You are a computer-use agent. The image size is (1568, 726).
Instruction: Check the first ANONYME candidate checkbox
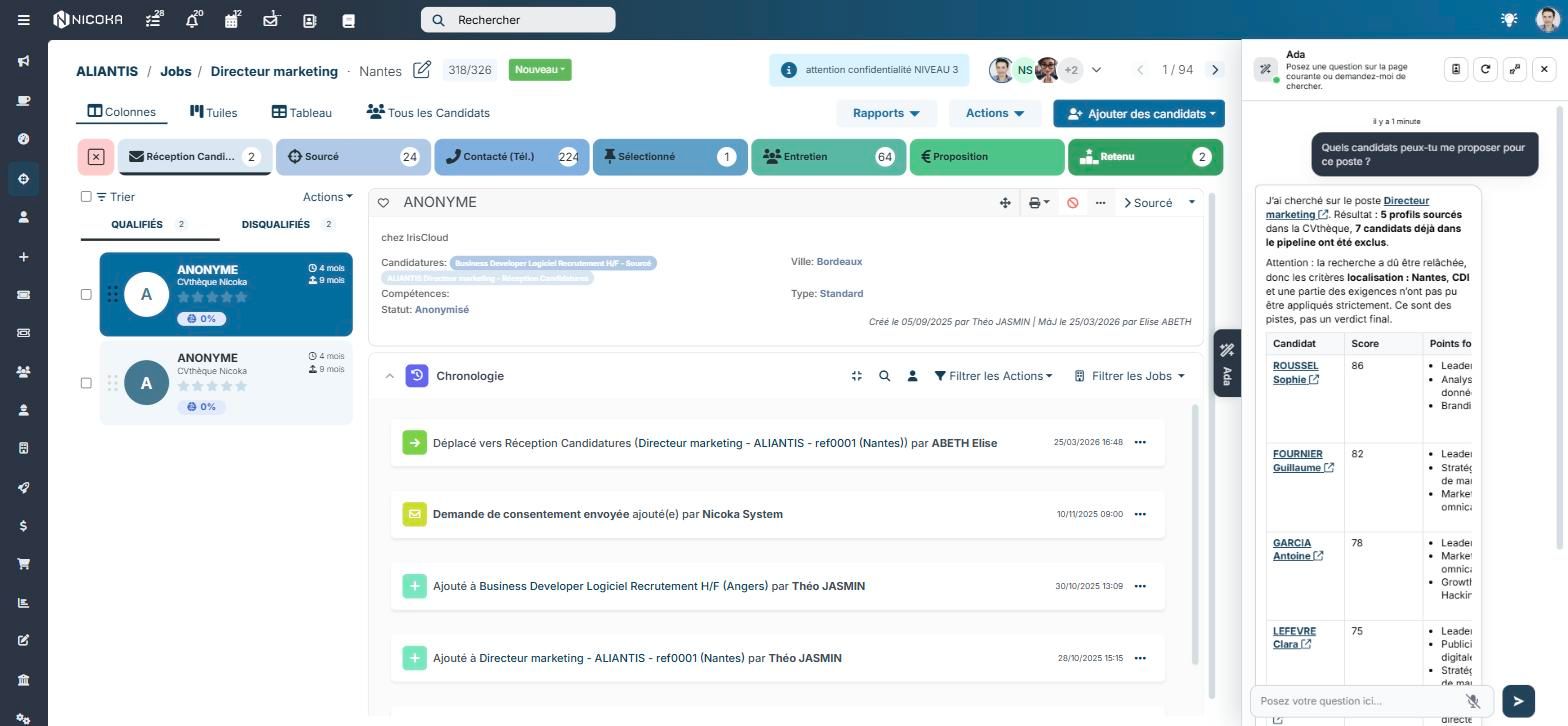tap(86, 294)
